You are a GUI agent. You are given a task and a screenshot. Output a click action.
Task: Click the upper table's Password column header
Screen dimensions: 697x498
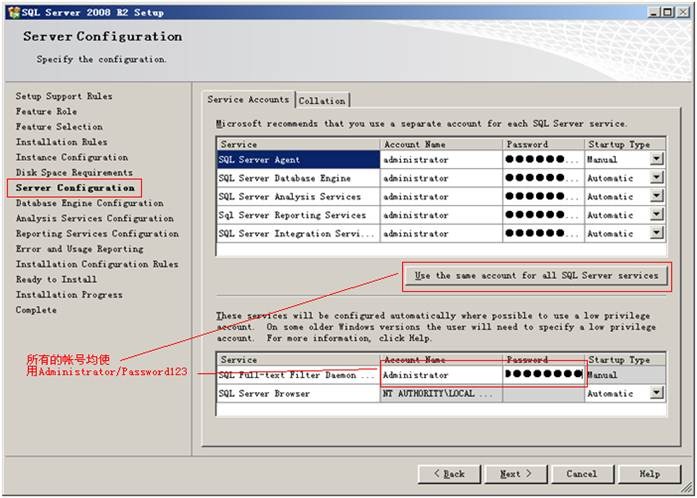(544, 144)
